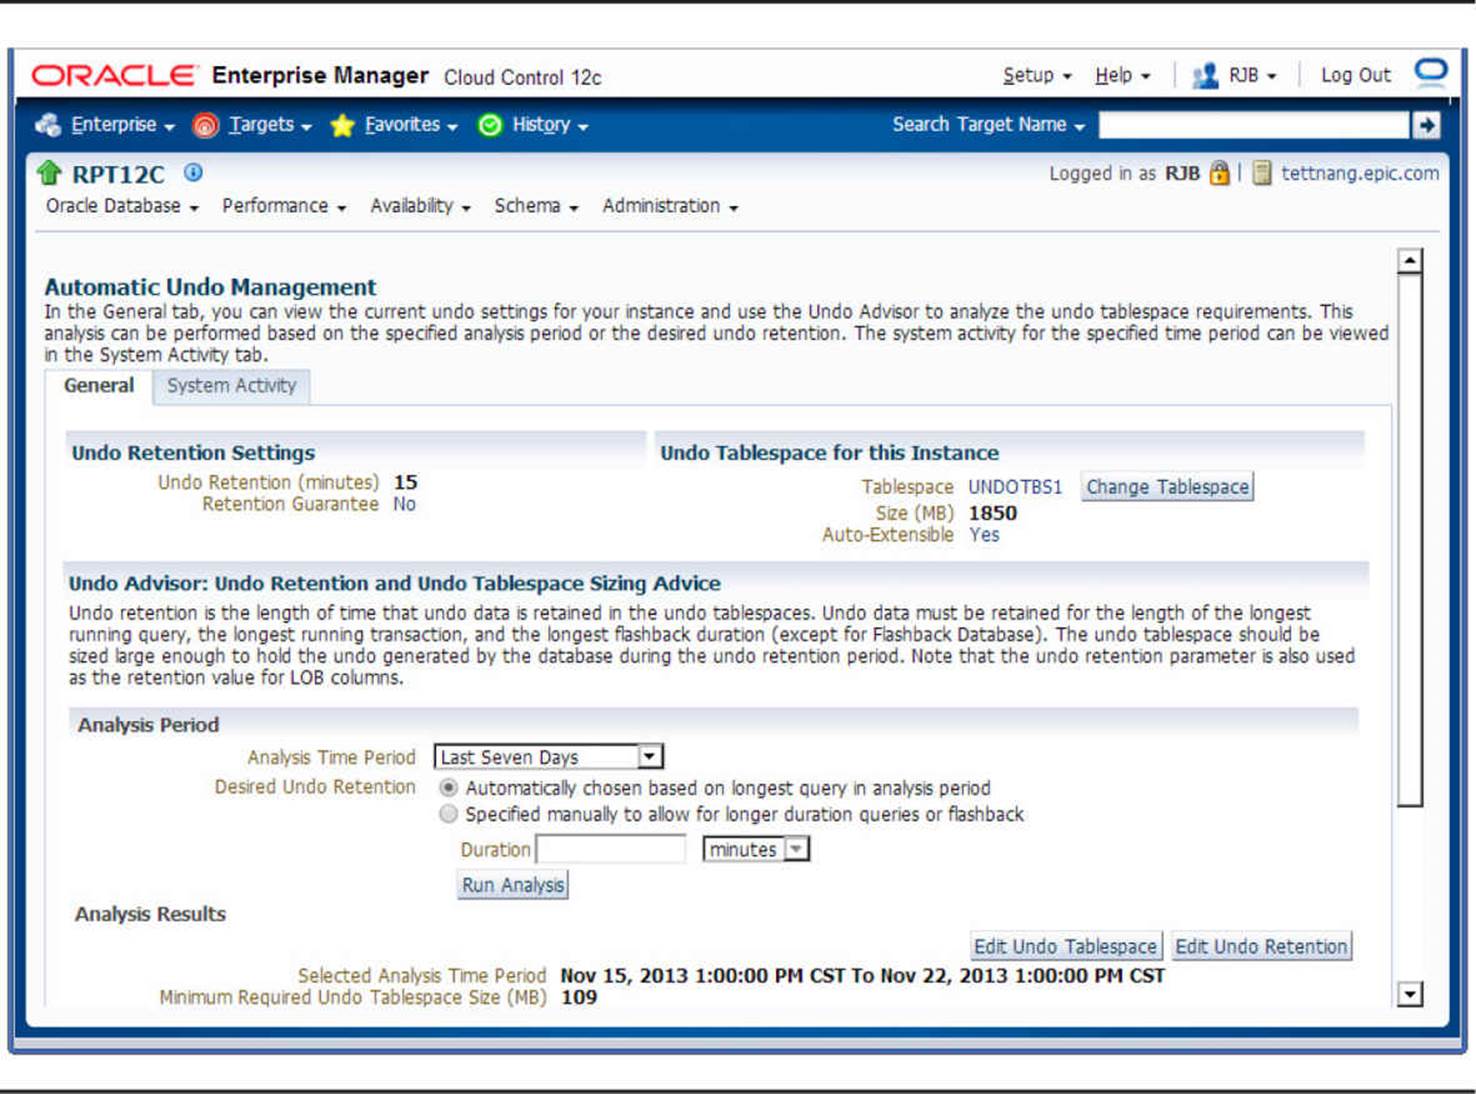Image resolution: width=1476 pixels, height=1094 pixels.
Task: Select the General tab
Action: (99, 386)
